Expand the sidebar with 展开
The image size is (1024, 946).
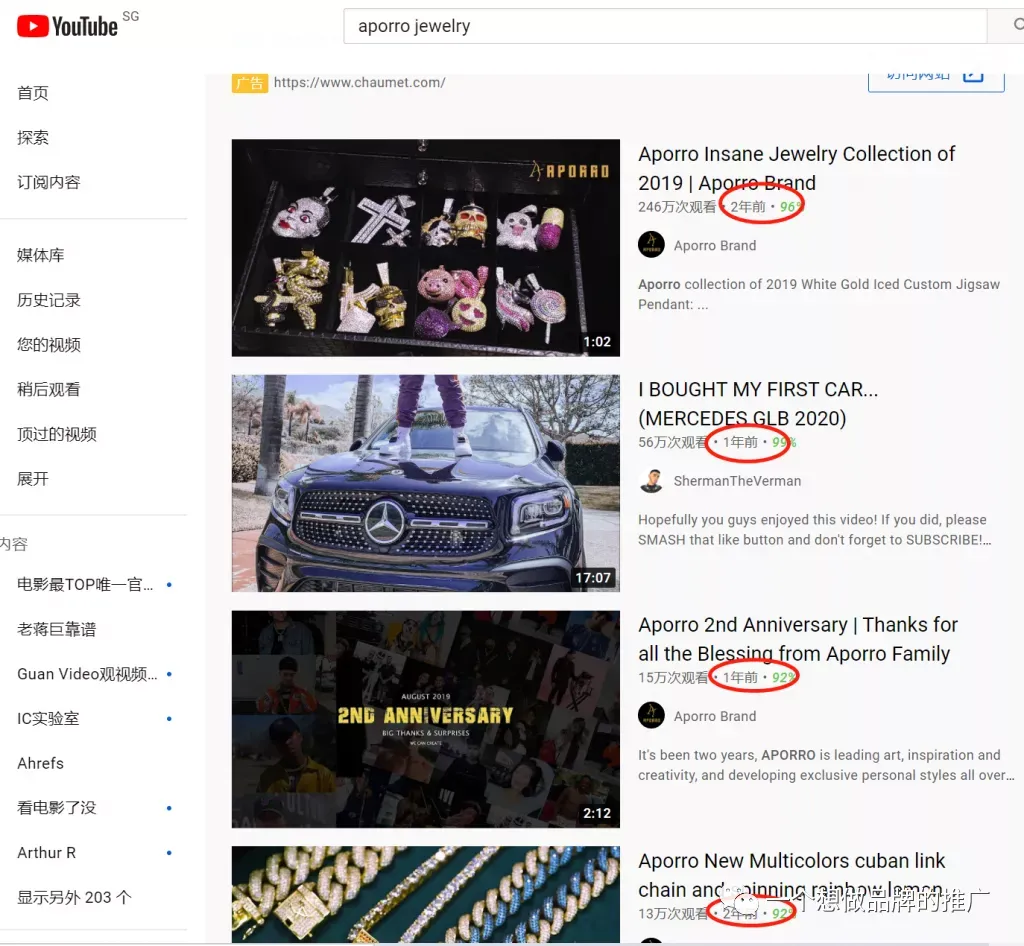[x=33, y=479]
